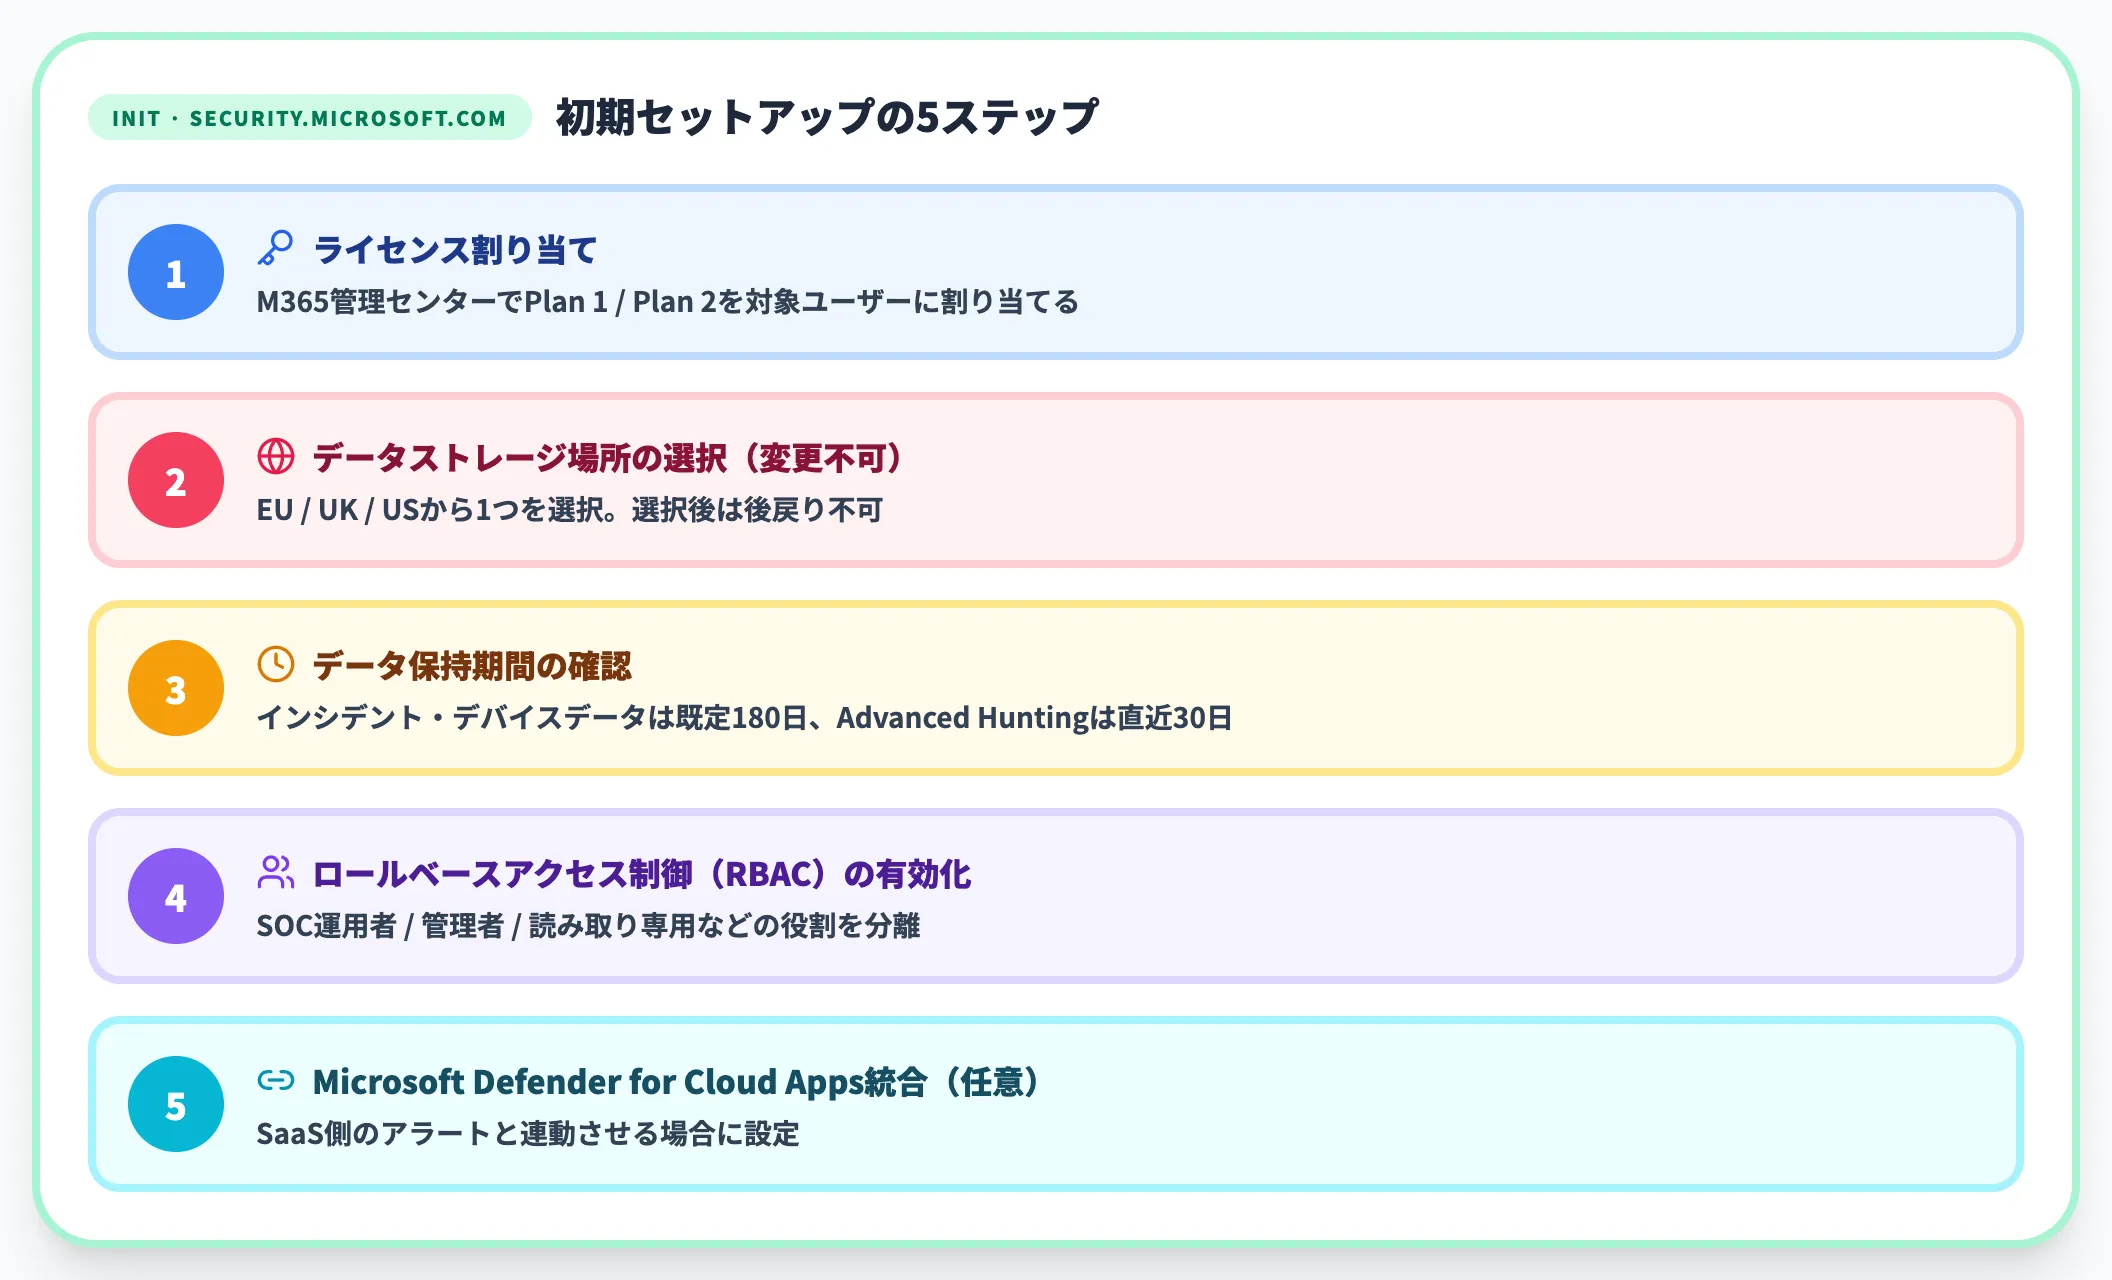Click the description mentioning Advanced Hunting
The image size is (2112, 1280).
click(x=744, y=717)
